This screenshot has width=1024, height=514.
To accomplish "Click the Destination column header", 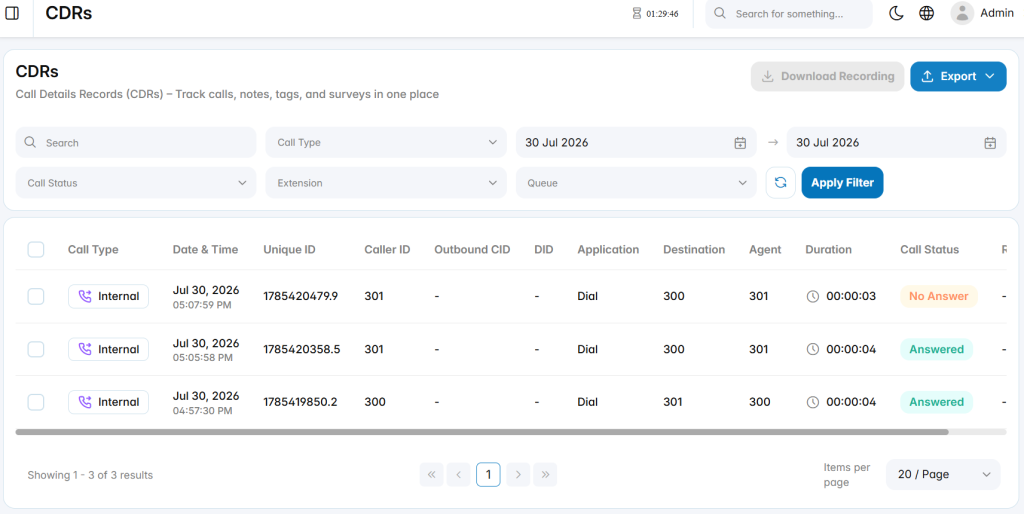I will (x=694, y=249).
